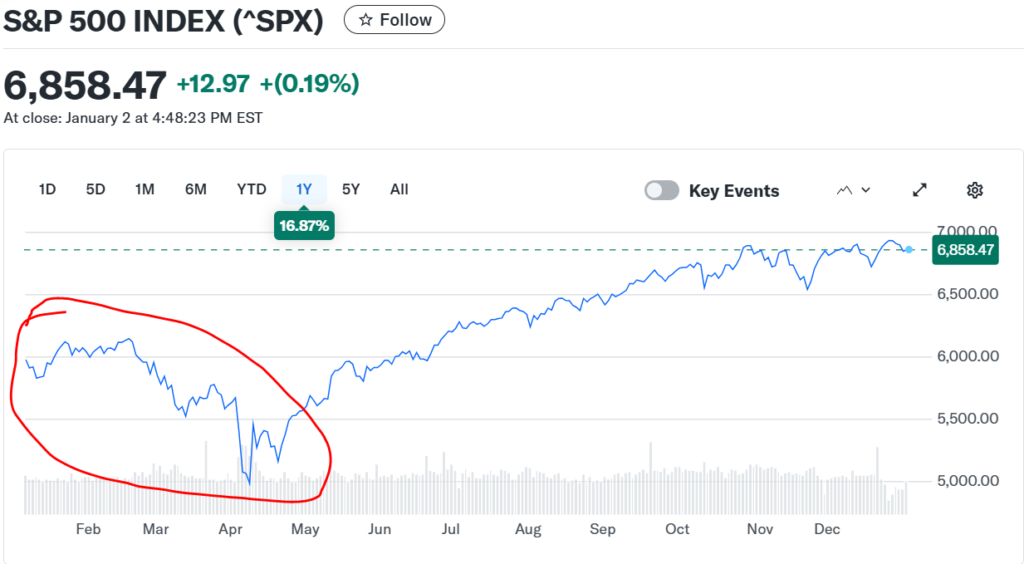Click the line chart icon
This screenshot has height=564, width=1024.
pos(844,190)
